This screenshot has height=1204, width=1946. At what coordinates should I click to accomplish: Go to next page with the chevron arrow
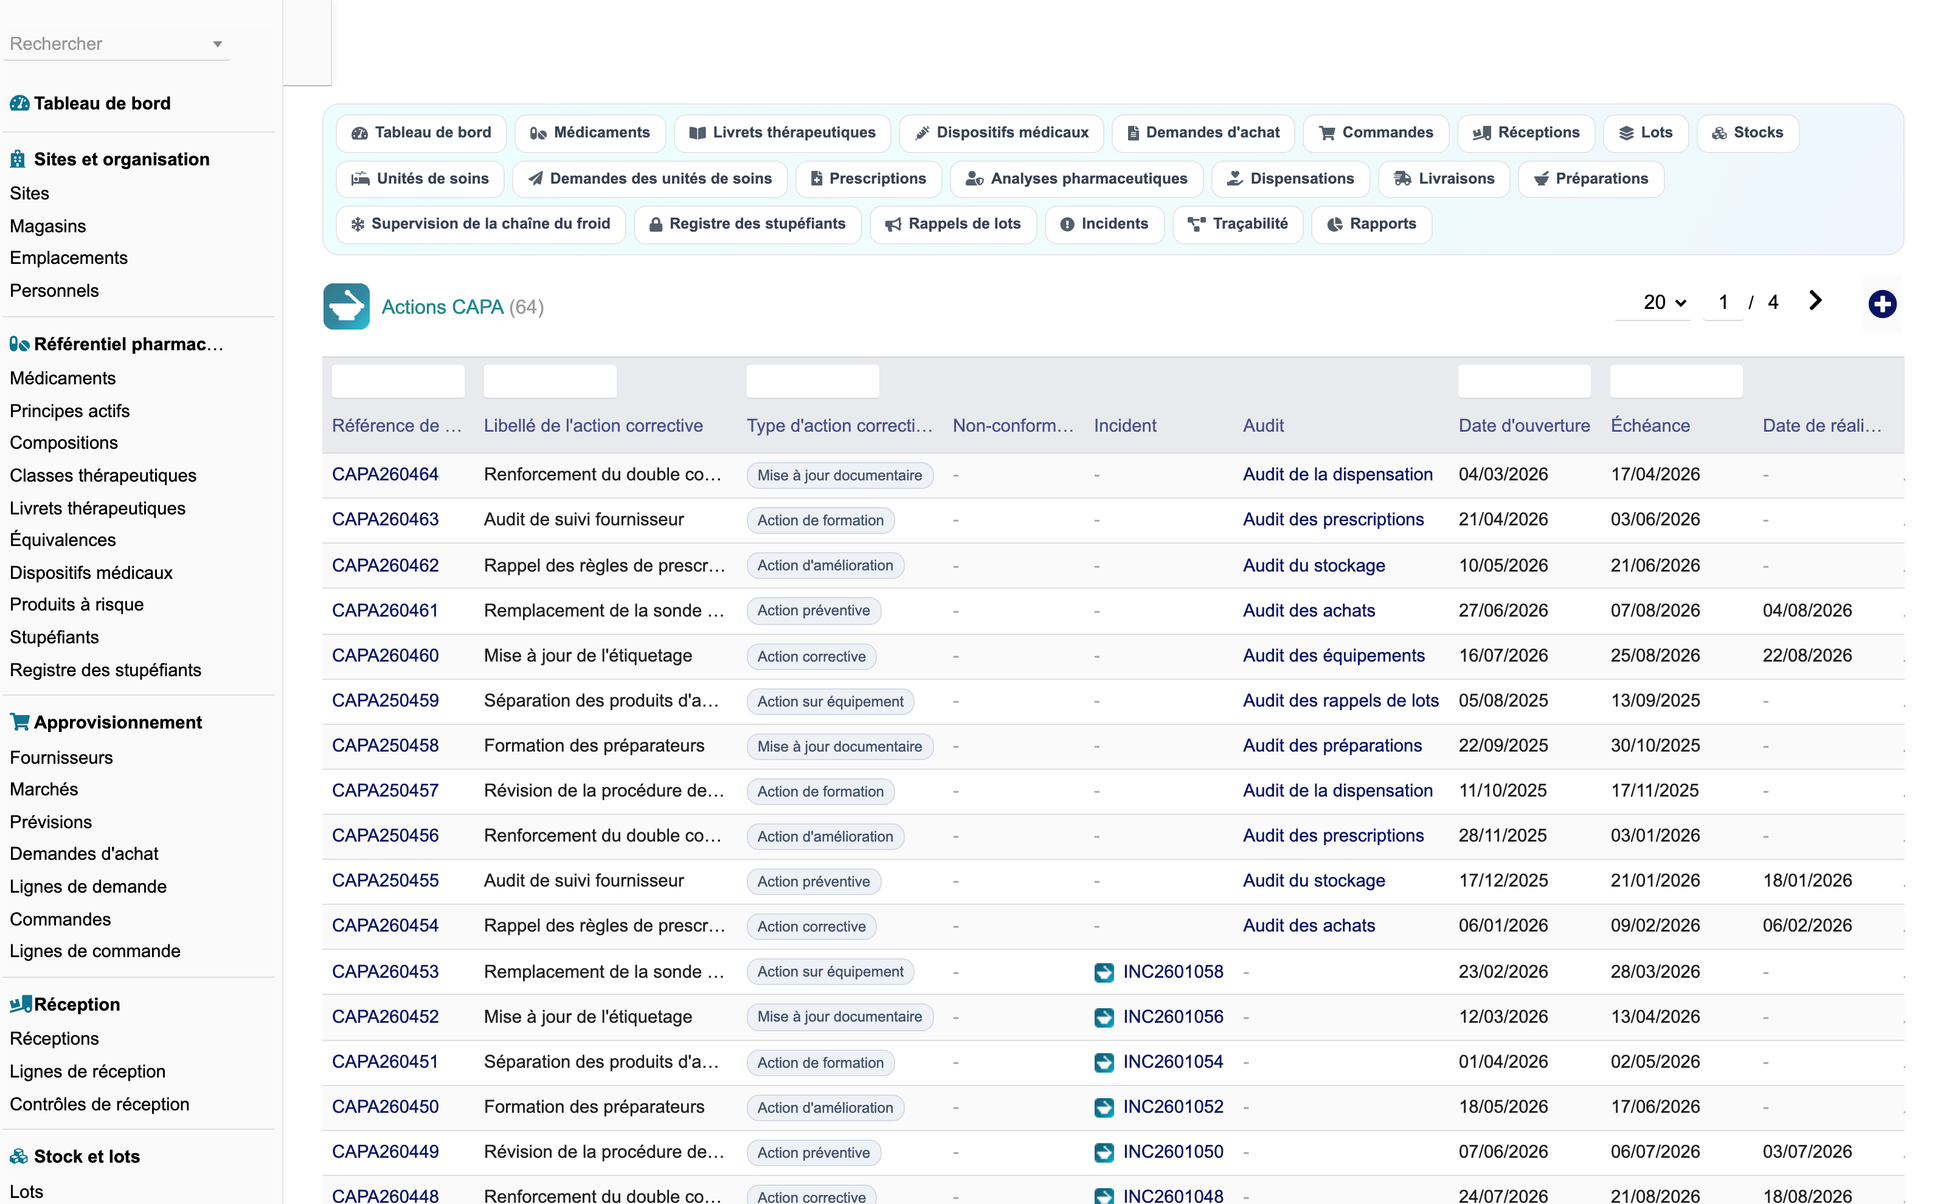click(1815, 301)
